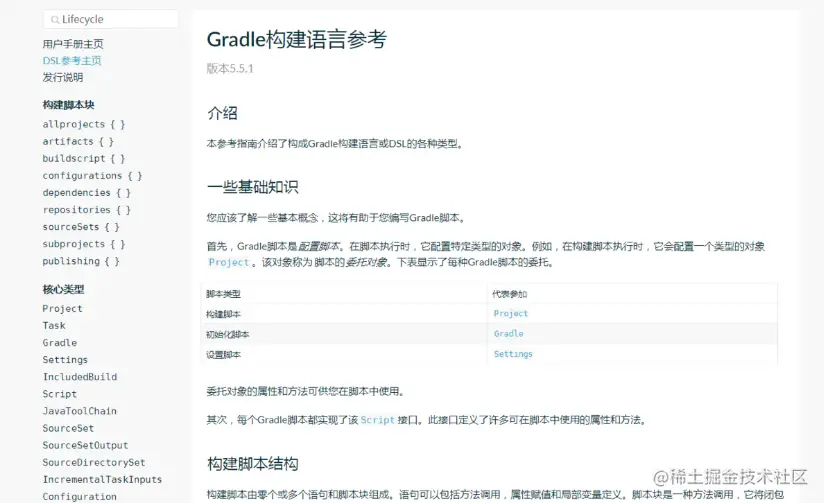Open the 发行说明 link
Image resolution: width=824 pixels, height=503 pixels.
63,77
